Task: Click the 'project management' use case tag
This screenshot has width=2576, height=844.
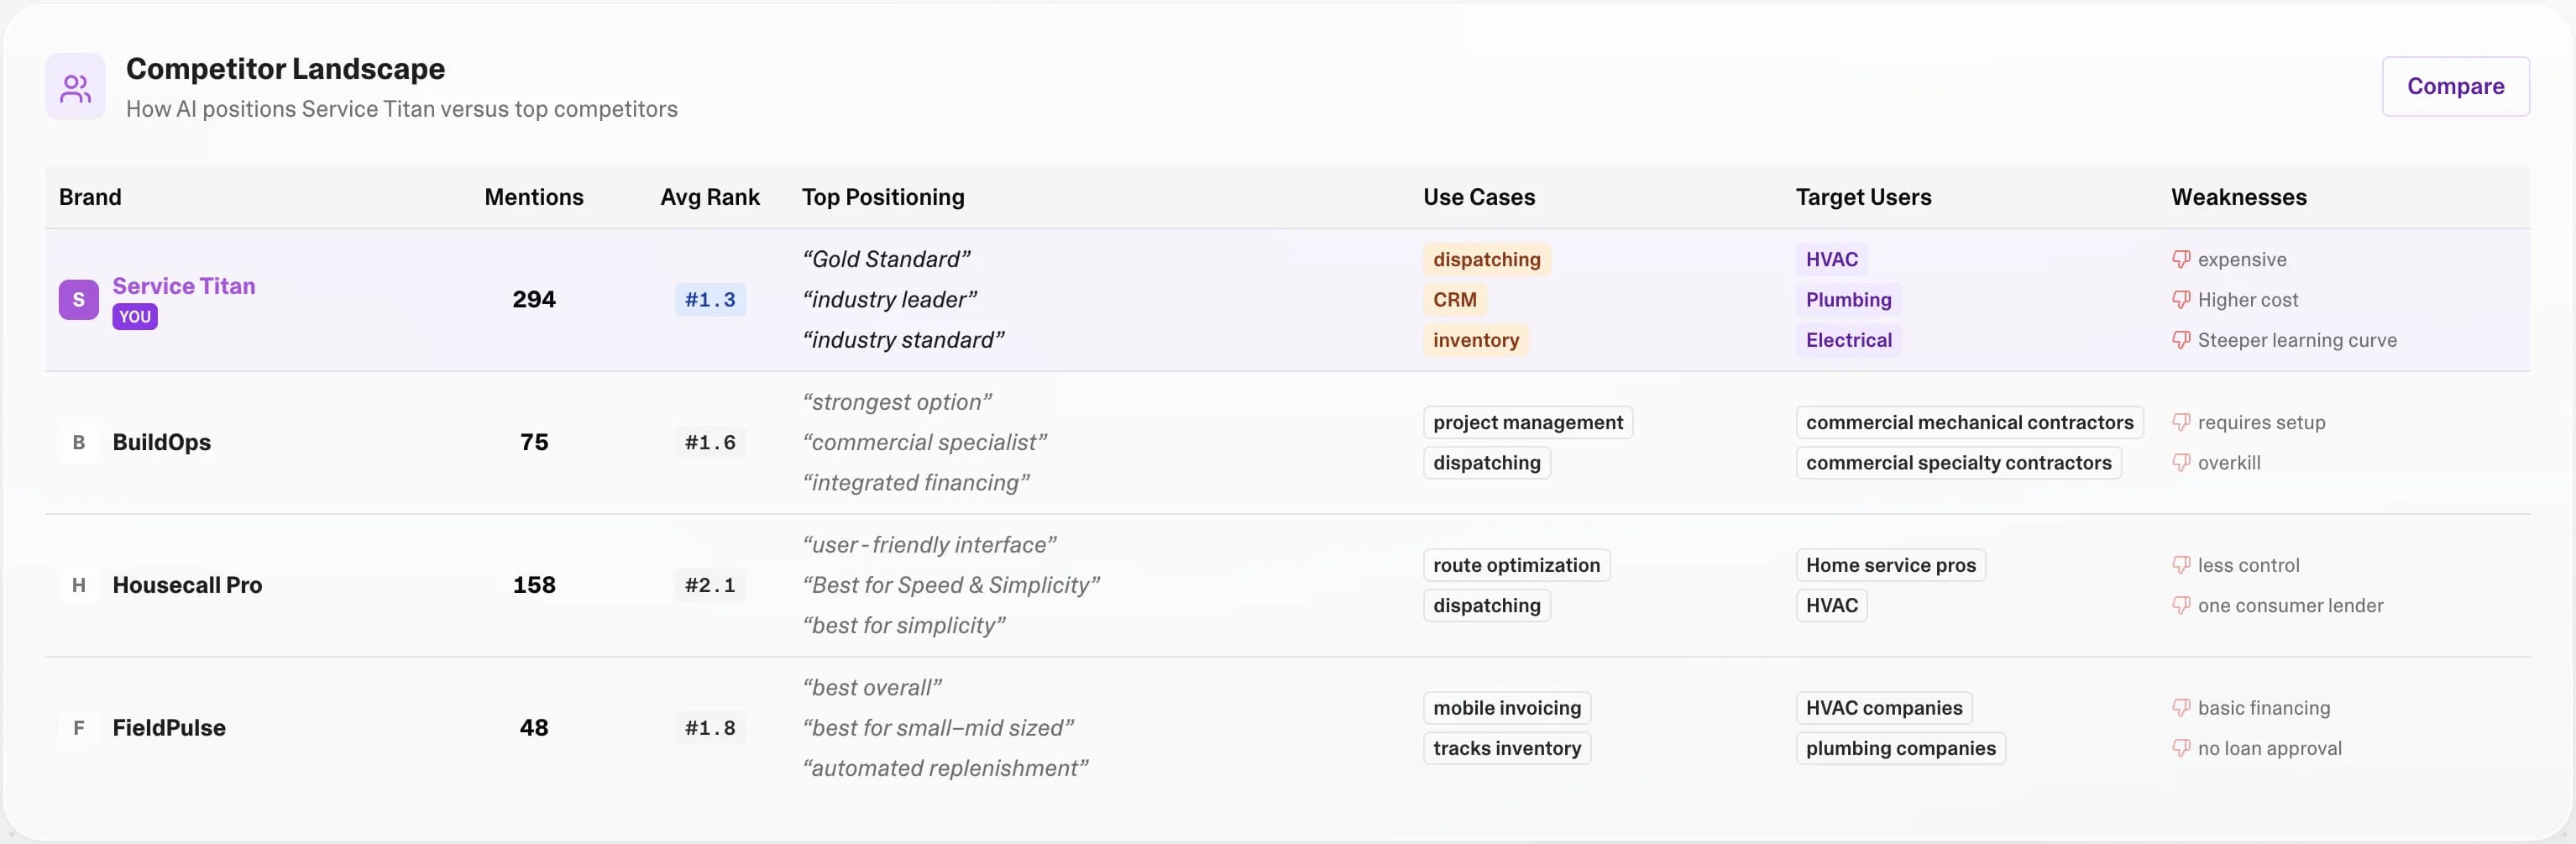Action: [x=1527, y=423]
